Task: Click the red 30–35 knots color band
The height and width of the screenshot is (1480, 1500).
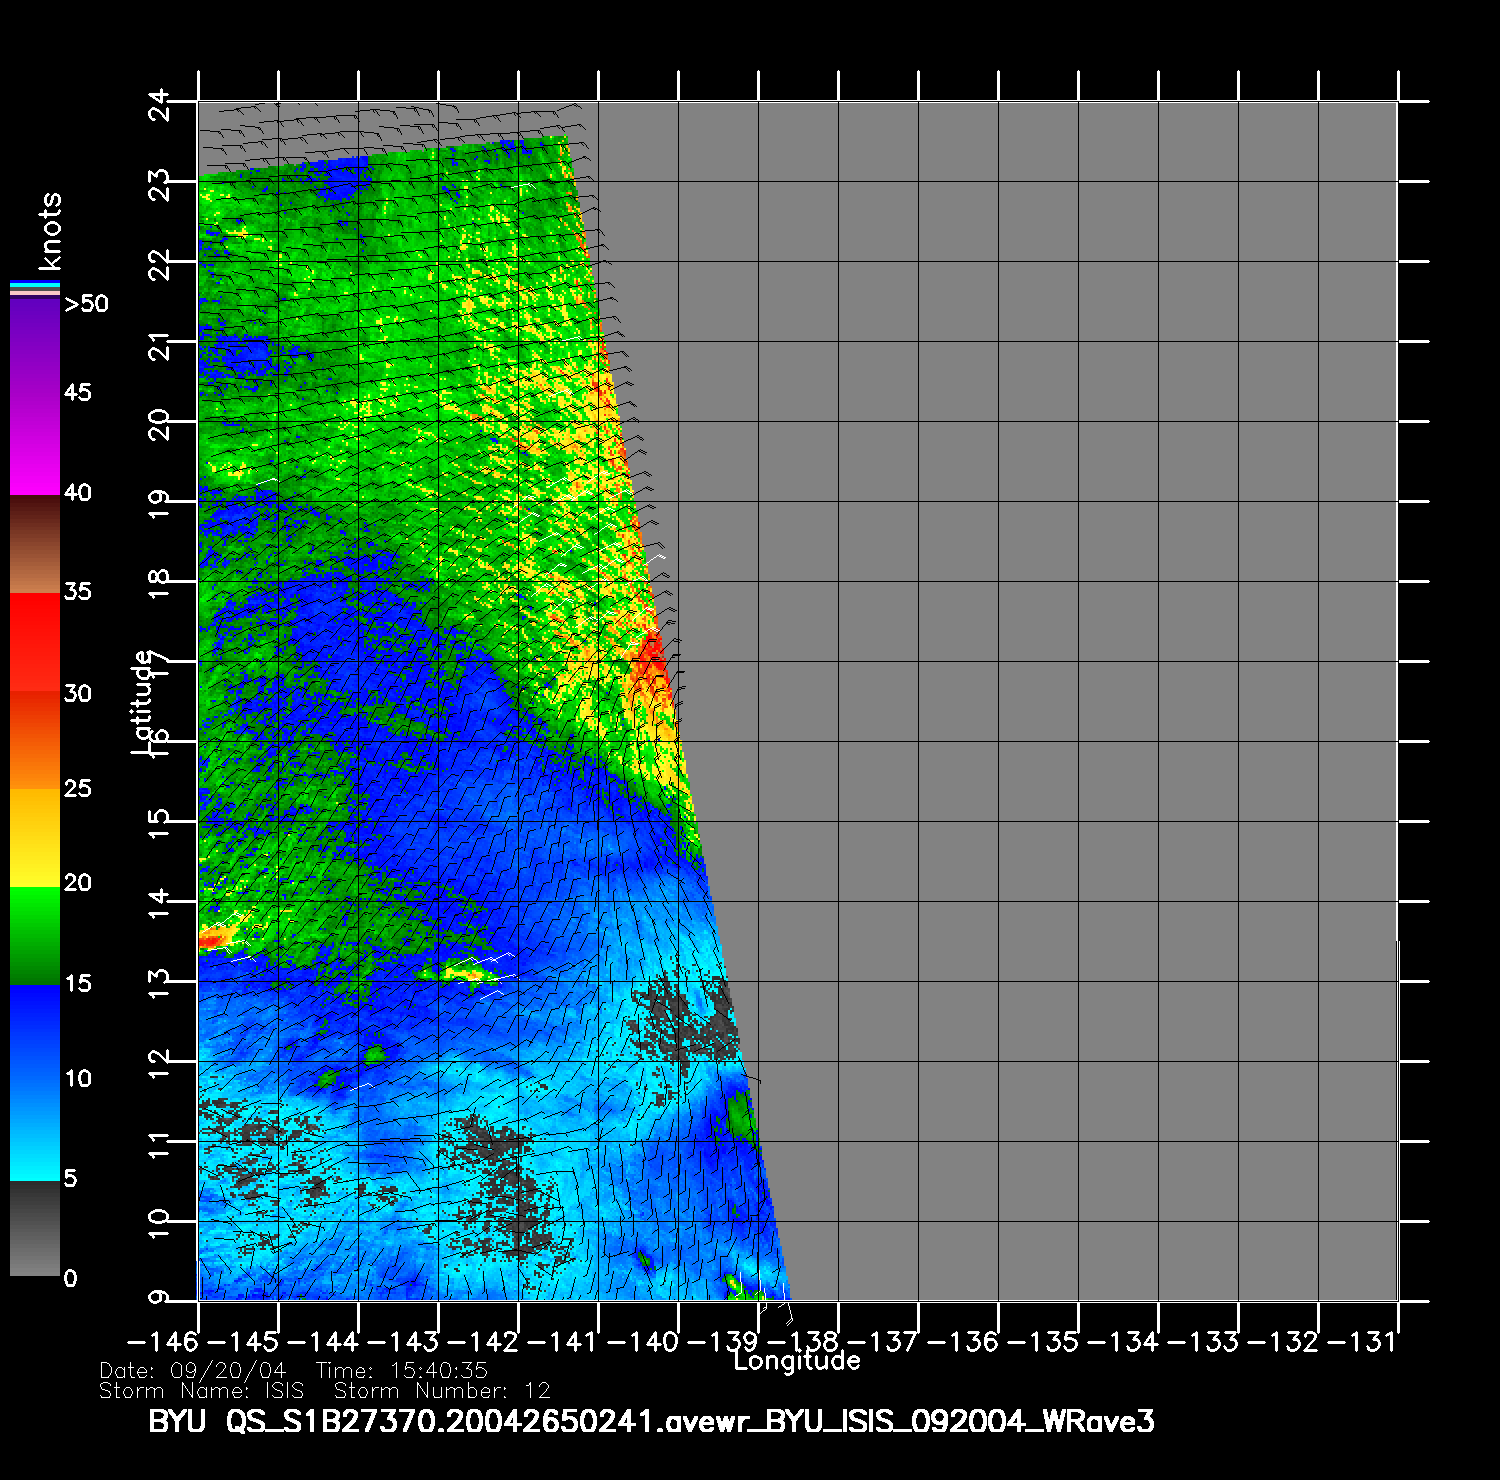Action: click(34, 642)
